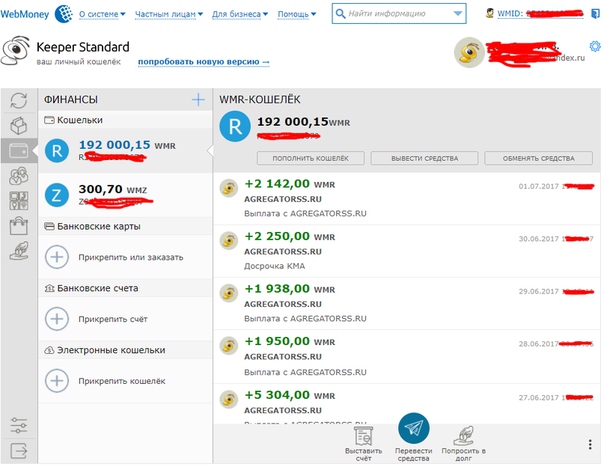Click the WMID link at top

click(x=540, y=14)
